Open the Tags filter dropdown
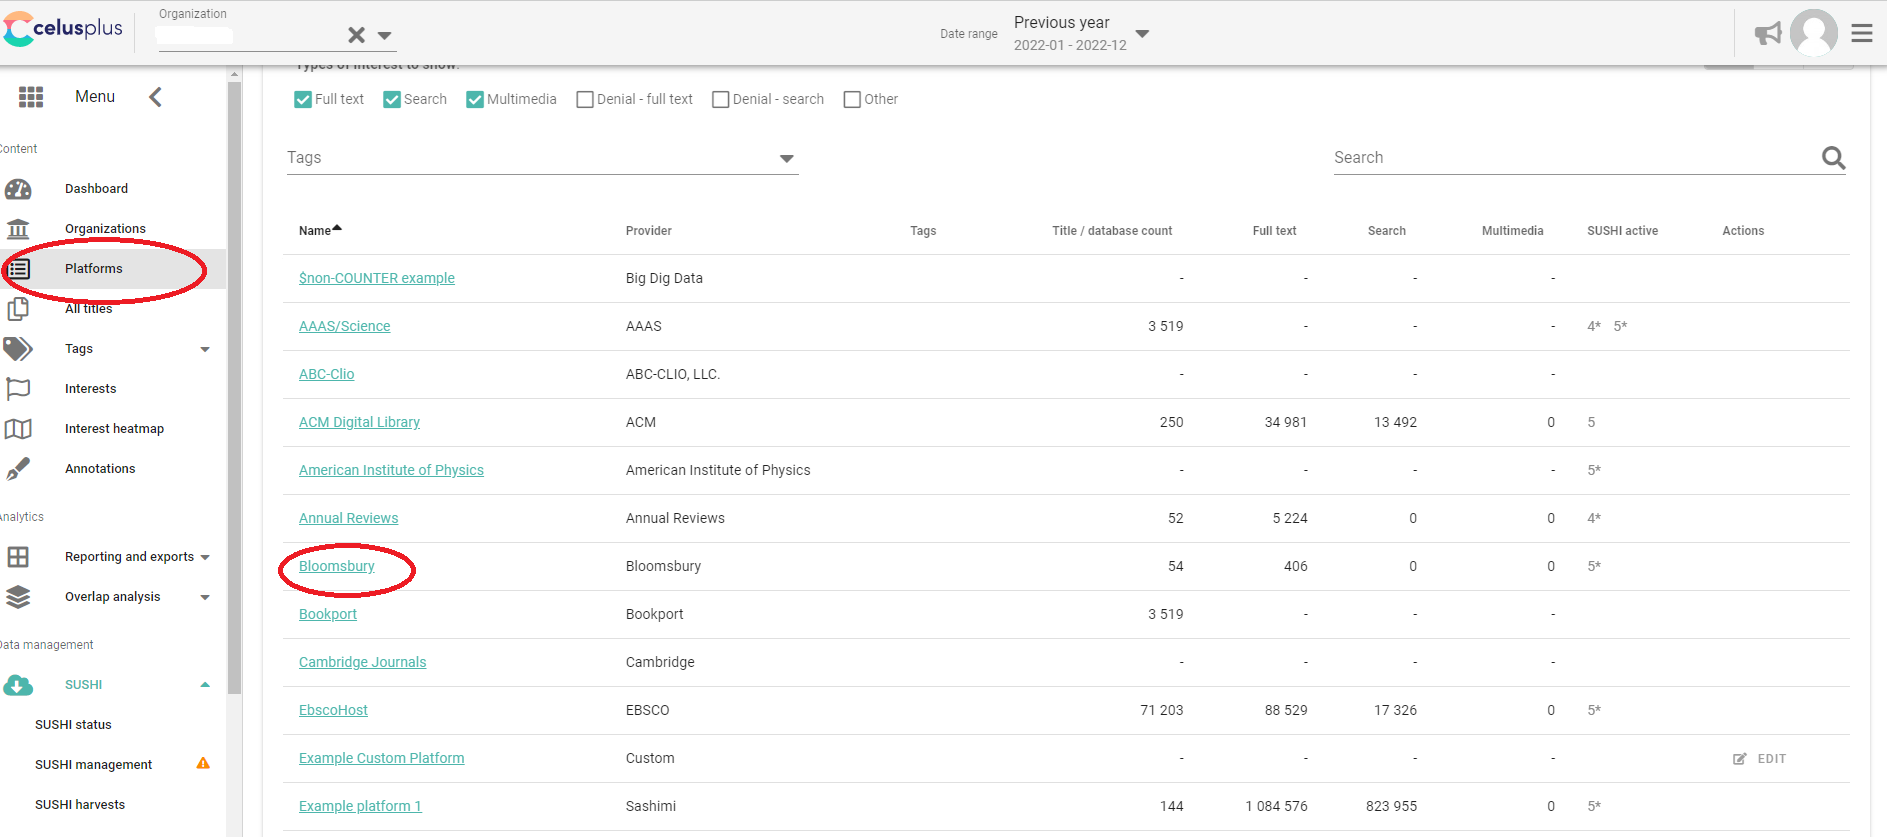This screenshot has width=1887, height=837. pos(787,158)
